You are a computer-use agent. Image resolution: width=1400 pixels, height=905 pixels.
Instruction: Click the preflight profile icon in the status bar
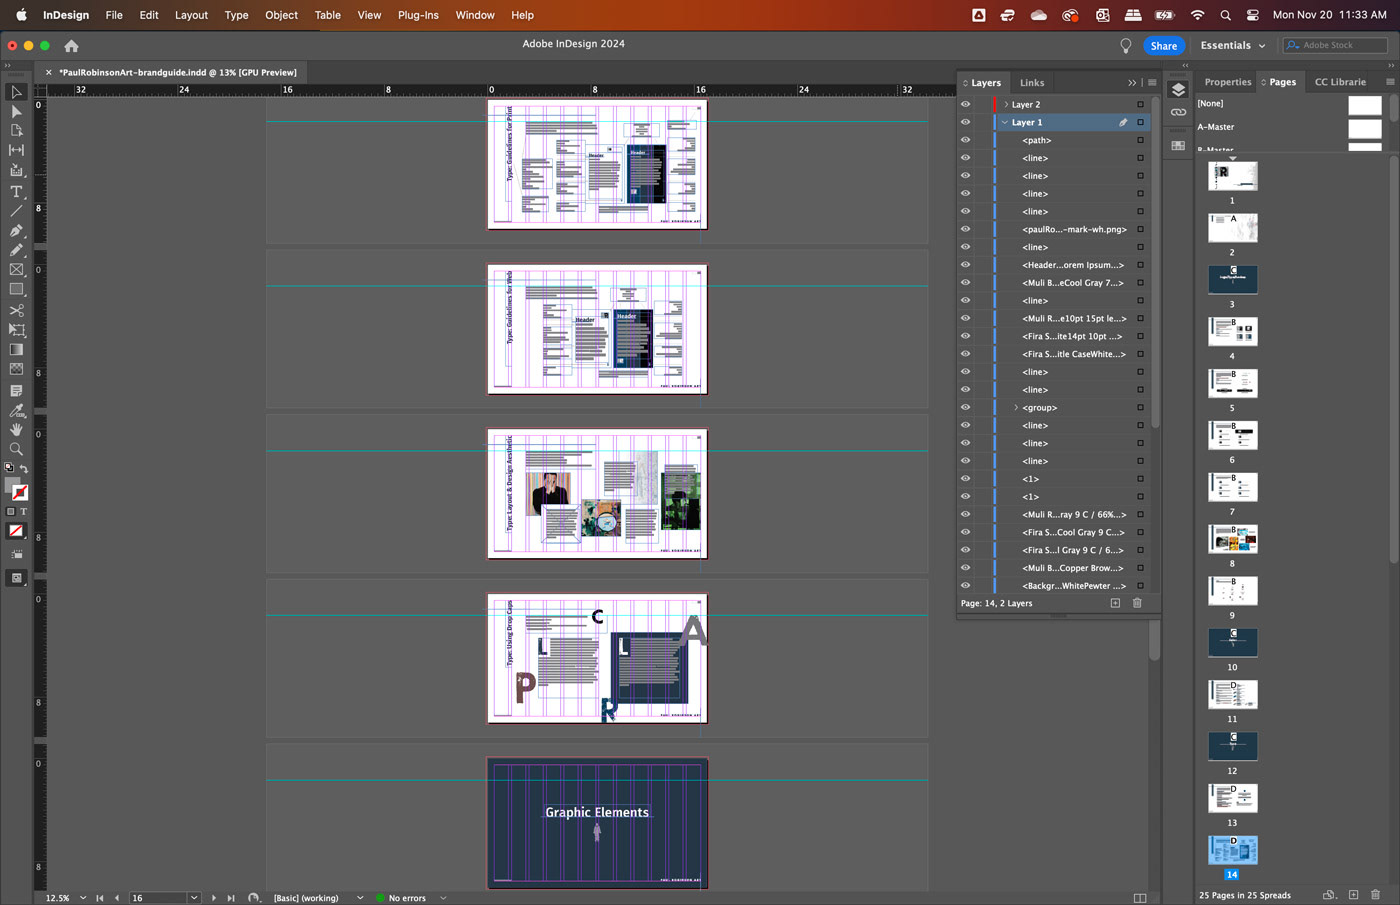[x=254, y=898]
